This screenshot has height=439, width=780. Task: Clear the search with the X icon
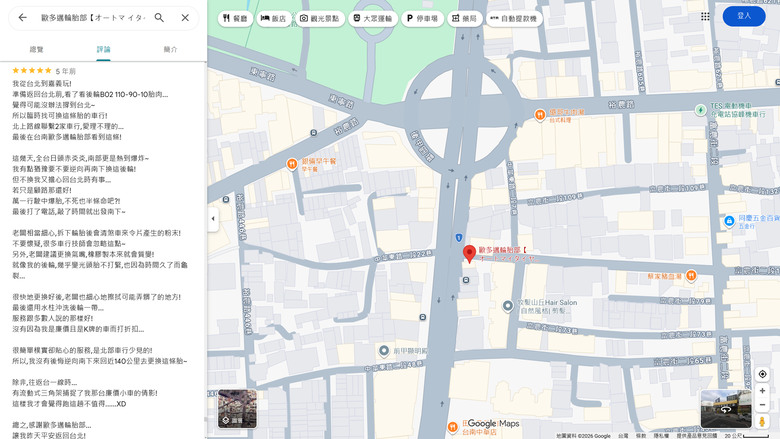(185, 17)
